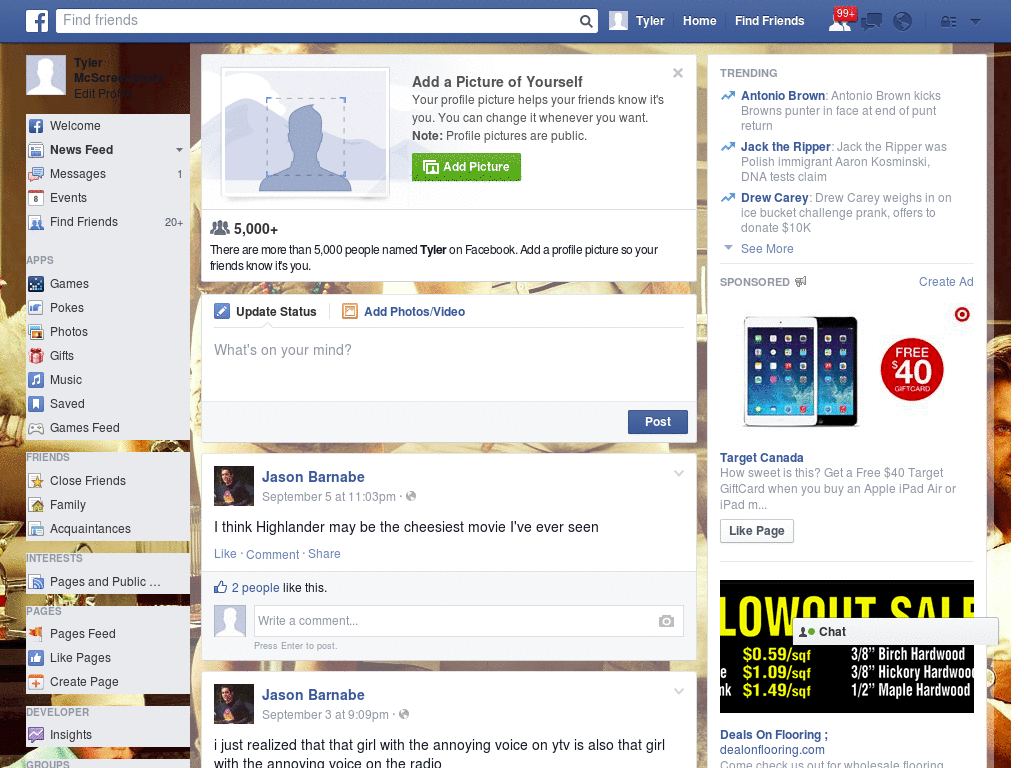The width and height of the screenshot is (1024, 768).
Task: Click the Facebook logo icon
Action: click(37, 21)
